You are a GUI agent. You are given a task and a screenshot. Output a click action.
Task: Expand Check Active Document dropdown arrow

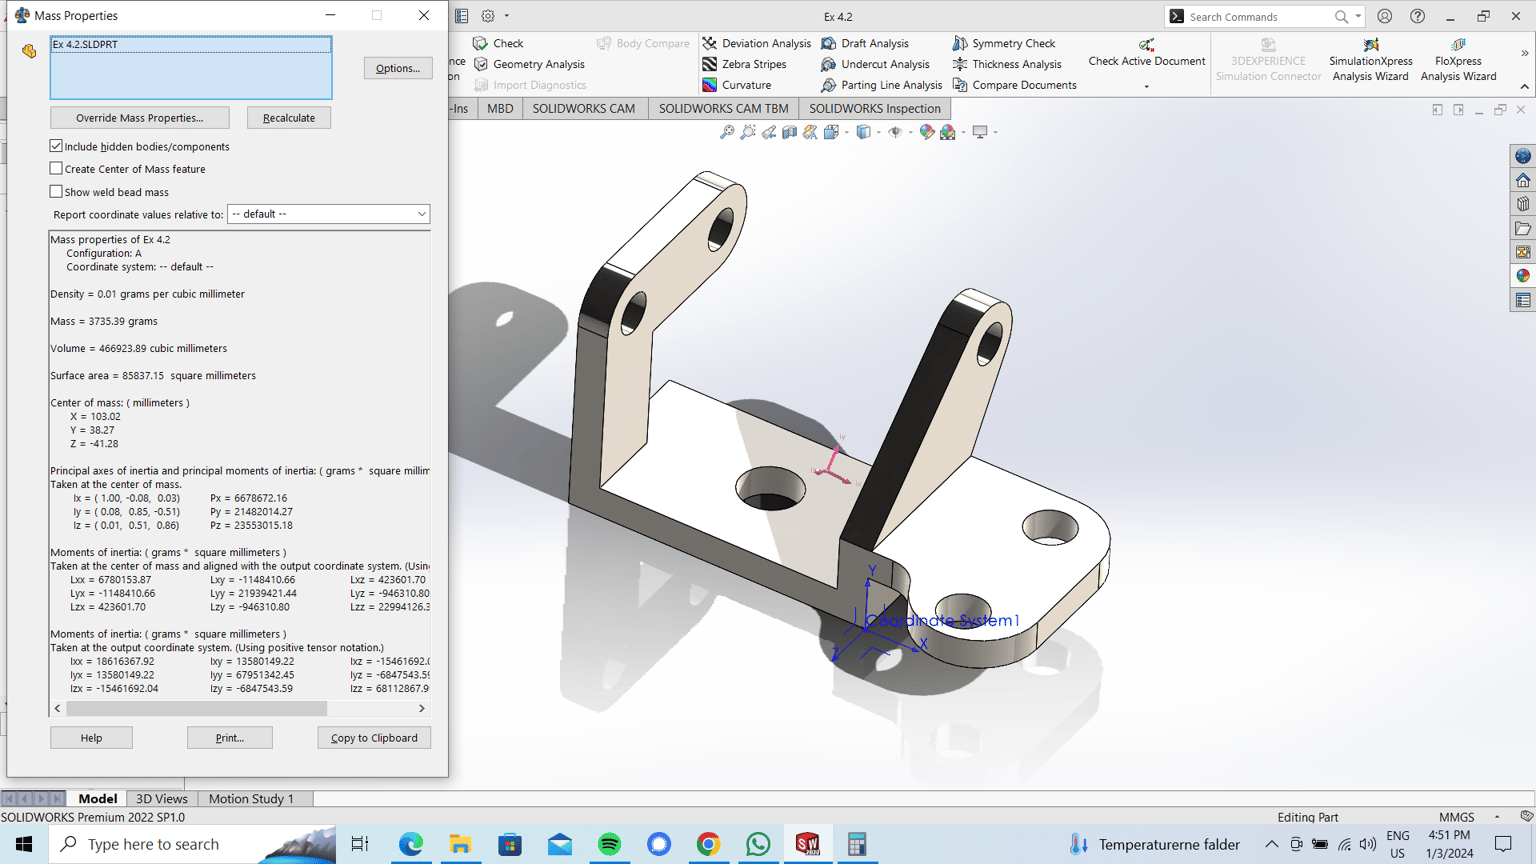pos(1147,86)
